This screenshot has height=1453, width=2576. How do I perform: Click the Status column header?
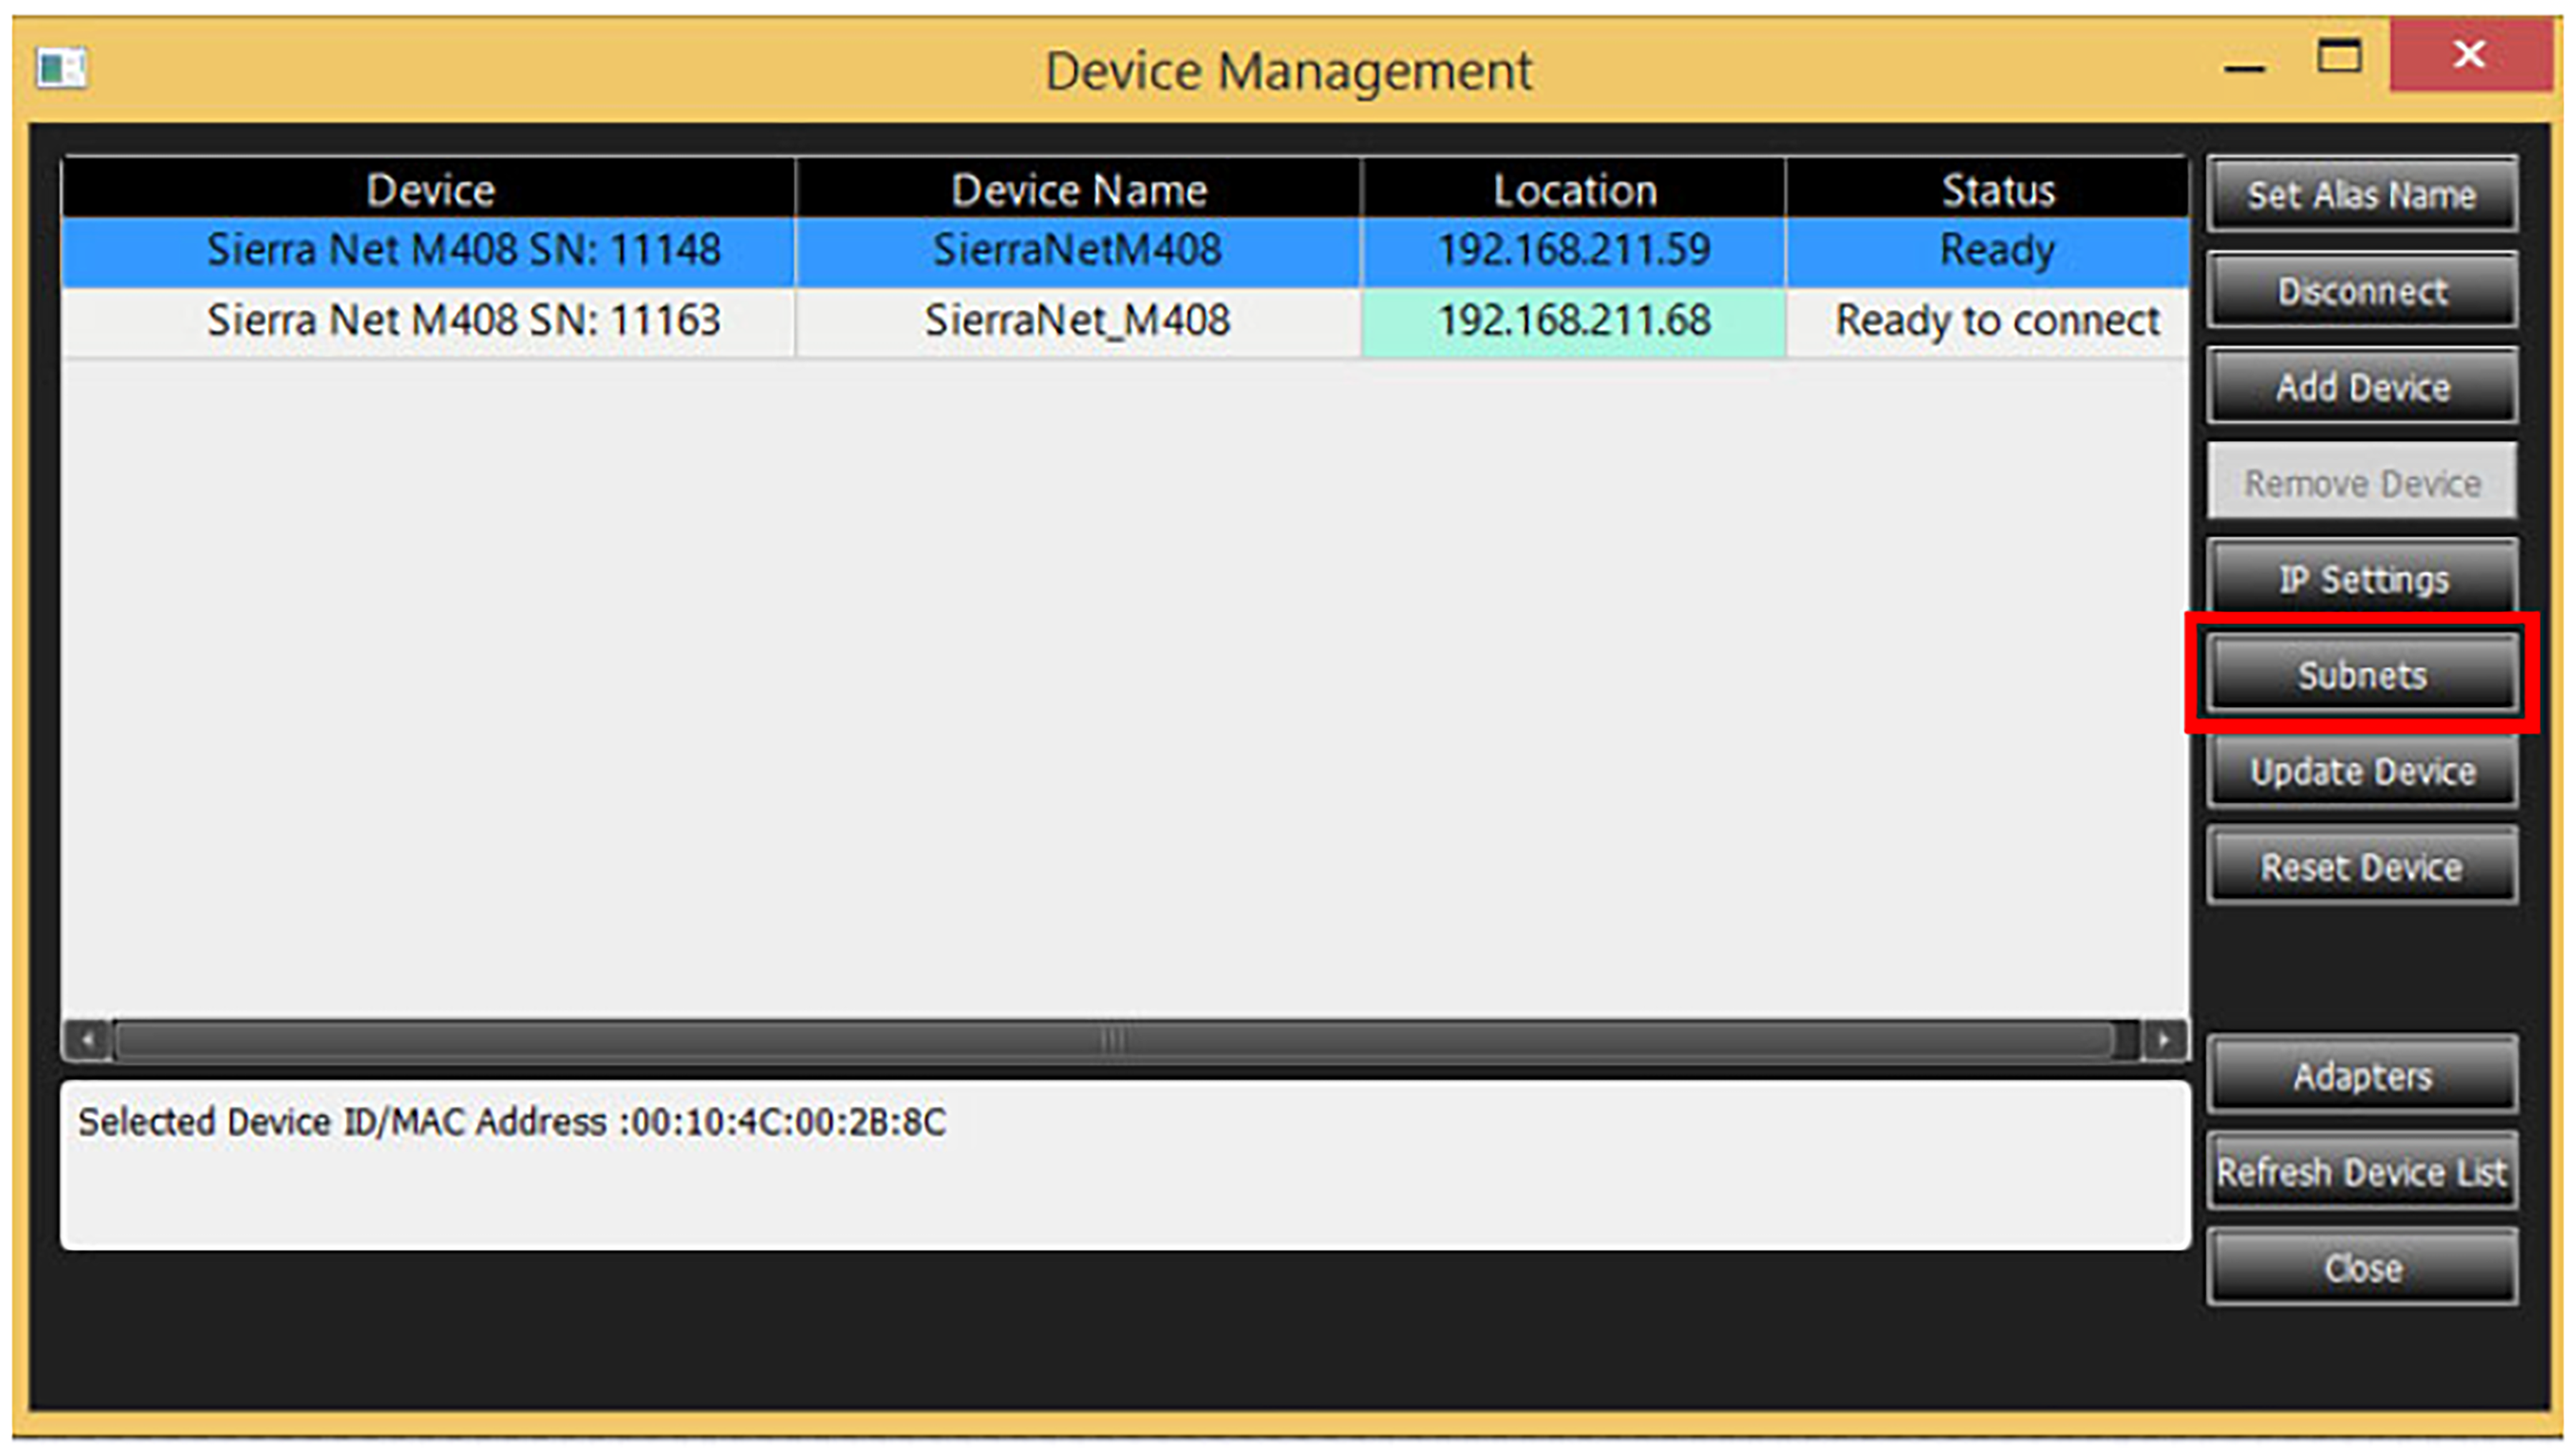tap(1987, 189)
